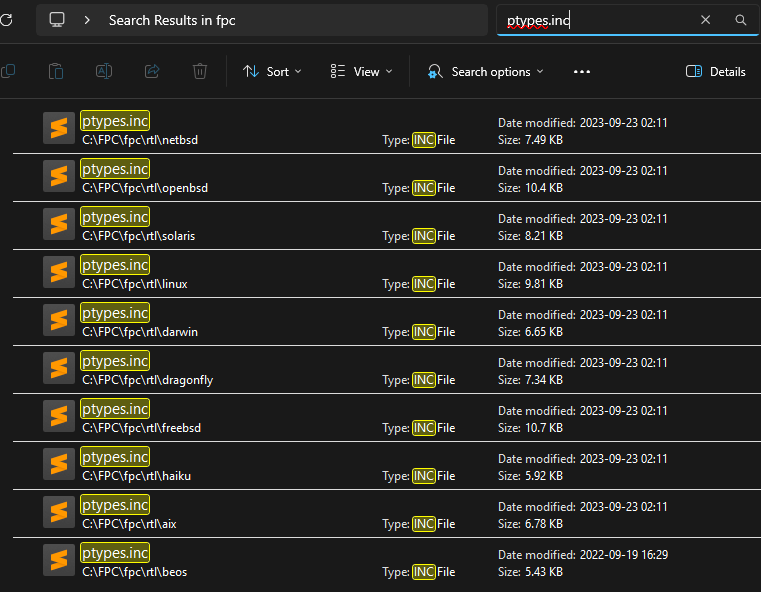Click 'Size: 5.43 KB' in beos row

[530, 573]
